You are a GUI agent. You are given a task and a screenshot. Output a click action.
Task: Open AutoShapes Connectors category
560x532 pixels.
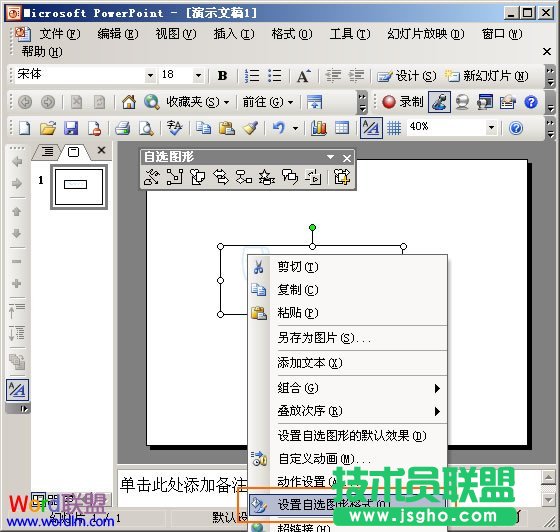click(175, 177)
